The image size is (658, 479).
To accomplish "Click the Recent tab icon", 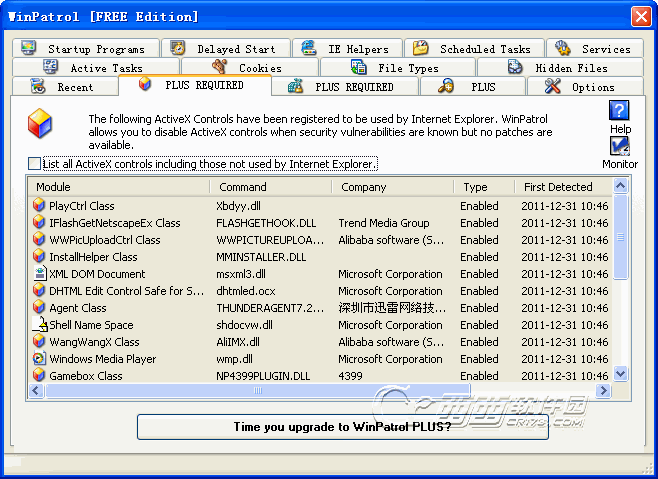I will click(38, 86).
